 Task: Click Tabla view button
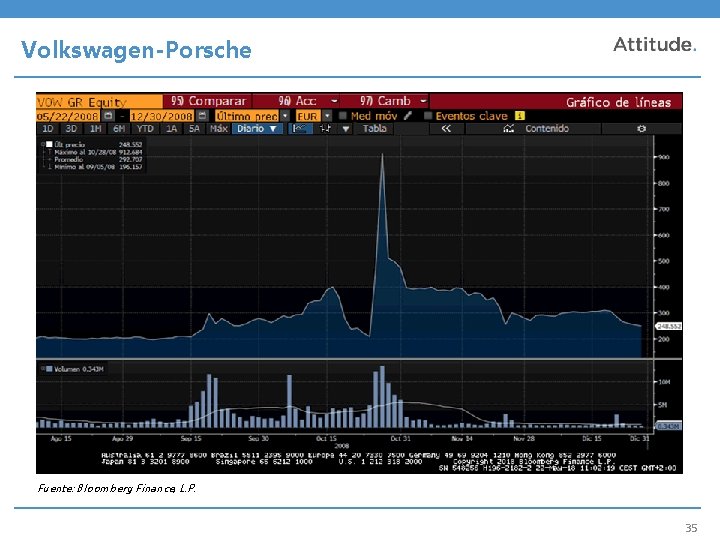[x=375, y=129]
